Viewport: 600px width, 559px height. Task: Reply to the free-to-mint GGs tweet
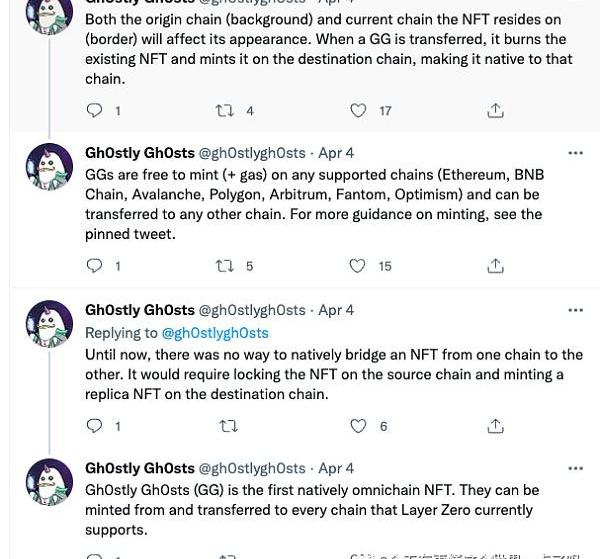pos(95,266)
